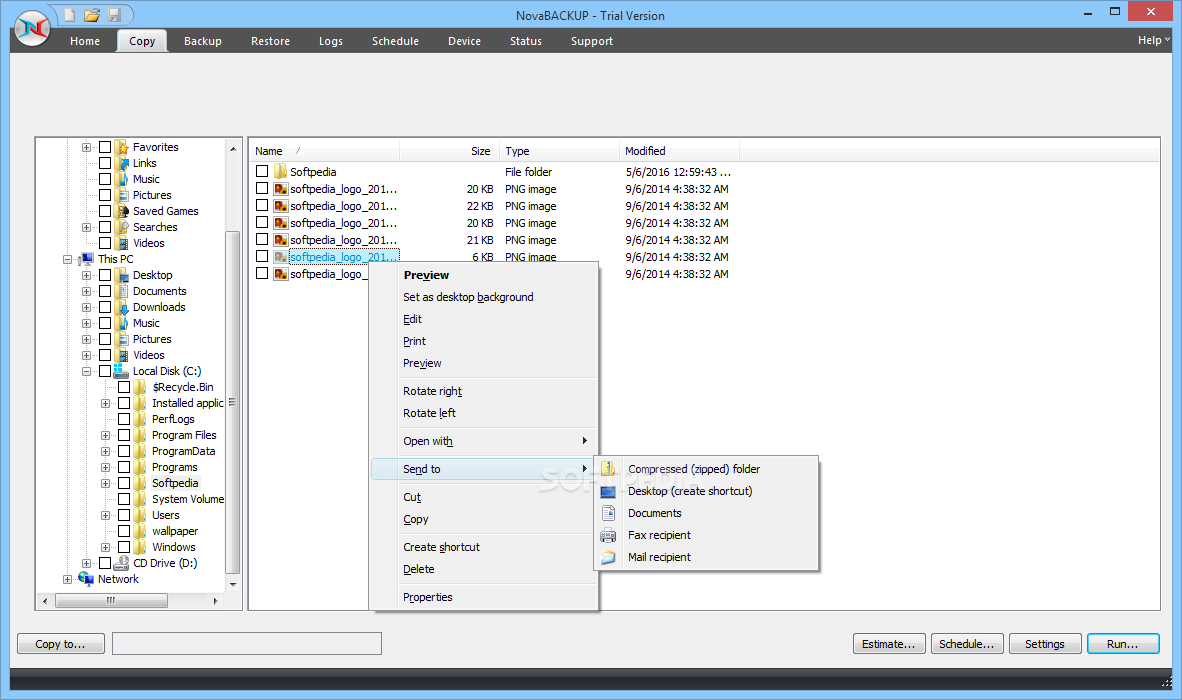Click the NovaBACKUP round logo button
Image resolution: width=1182 pixels, height=700 pixels.
click(32, 29)
